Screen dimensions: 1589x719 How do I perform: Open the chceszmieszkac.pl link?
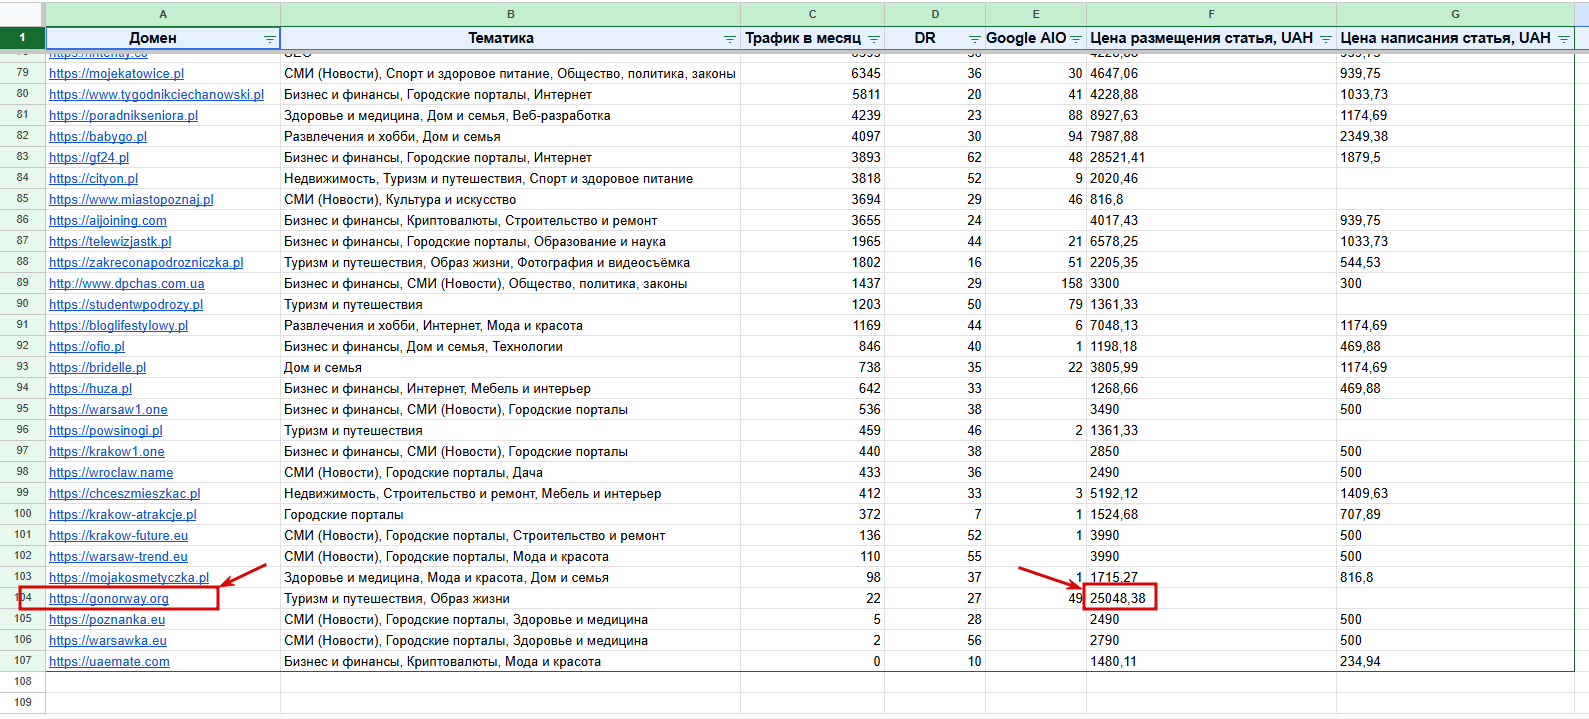pyautogui.click(x=124, y=493)
